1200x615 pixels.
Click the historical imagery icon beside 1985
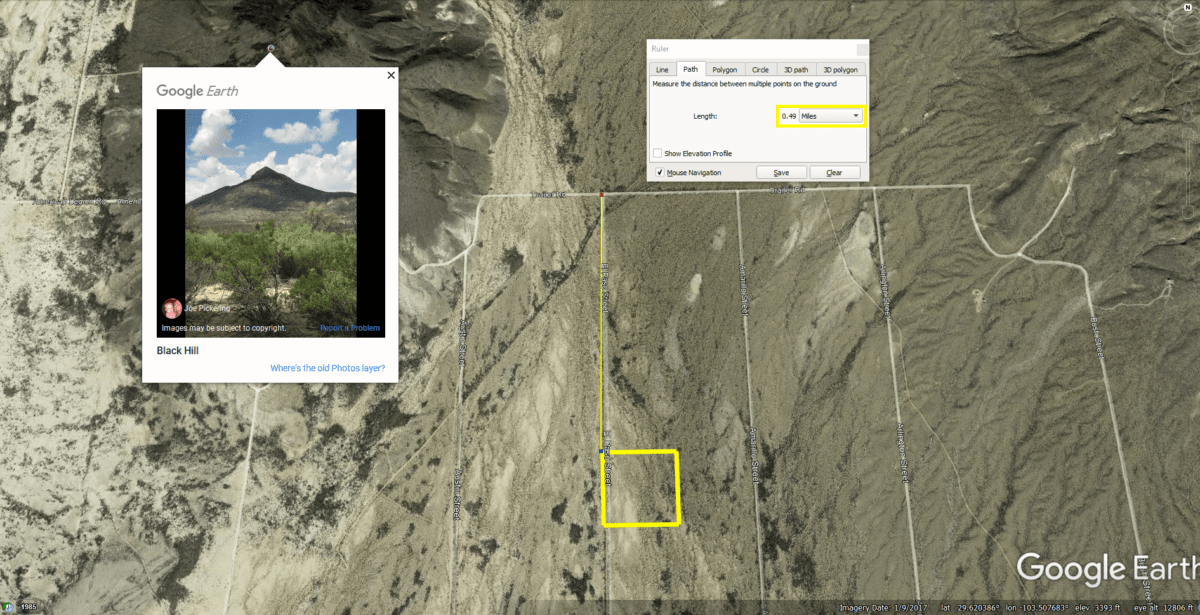9,607
